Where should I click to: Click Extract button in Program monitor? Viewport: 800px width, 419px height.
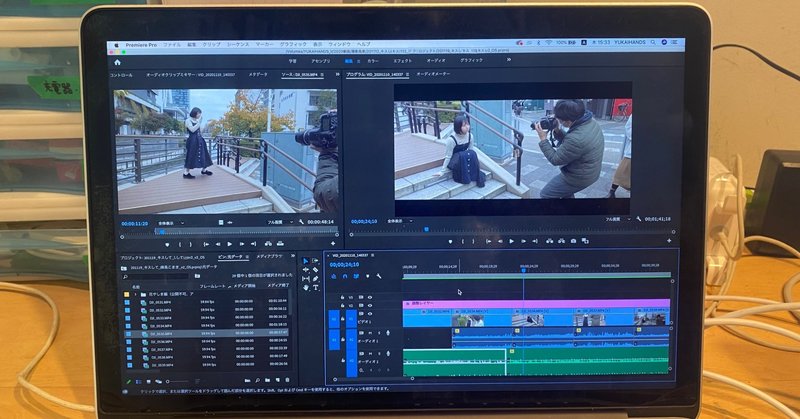561,241
